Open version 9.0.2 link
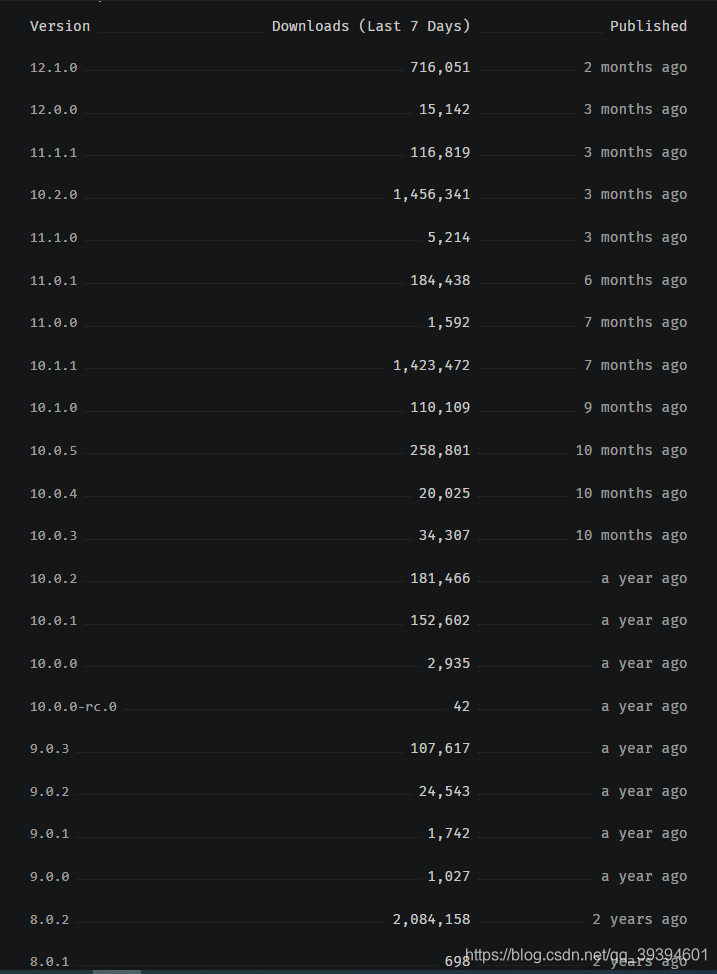Screen dimensions: 717x974 (x=49, y=792)
